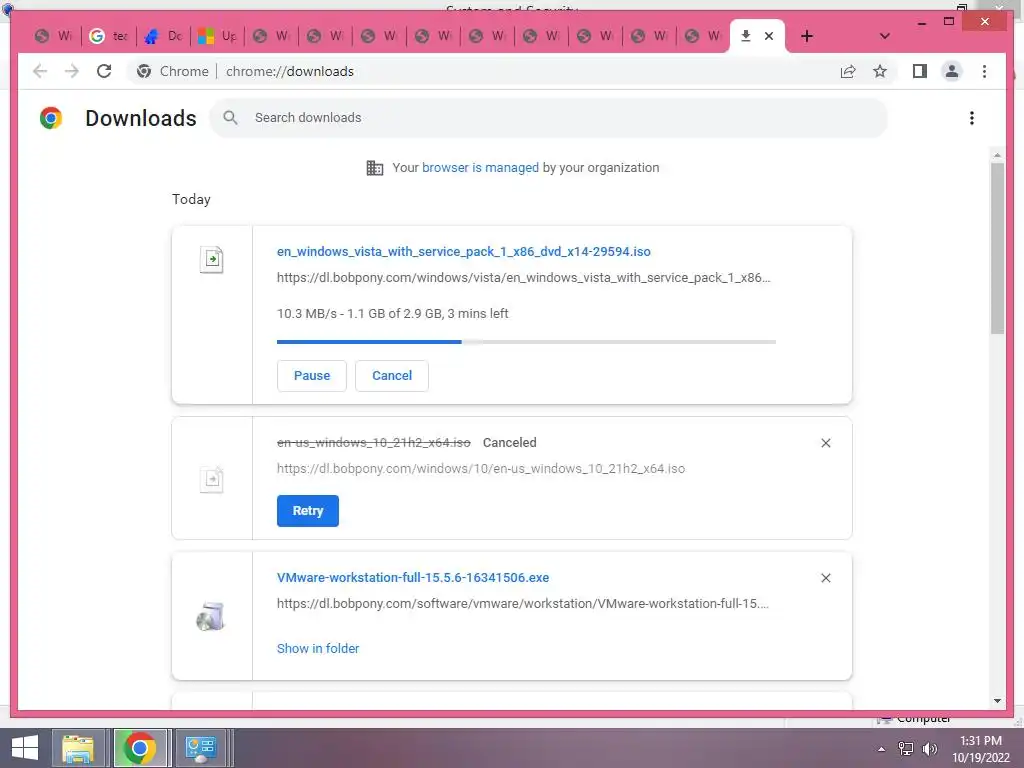Open the tab search chevron dropdown
The width and height of the screenshot is (1024, 768).
884,36
